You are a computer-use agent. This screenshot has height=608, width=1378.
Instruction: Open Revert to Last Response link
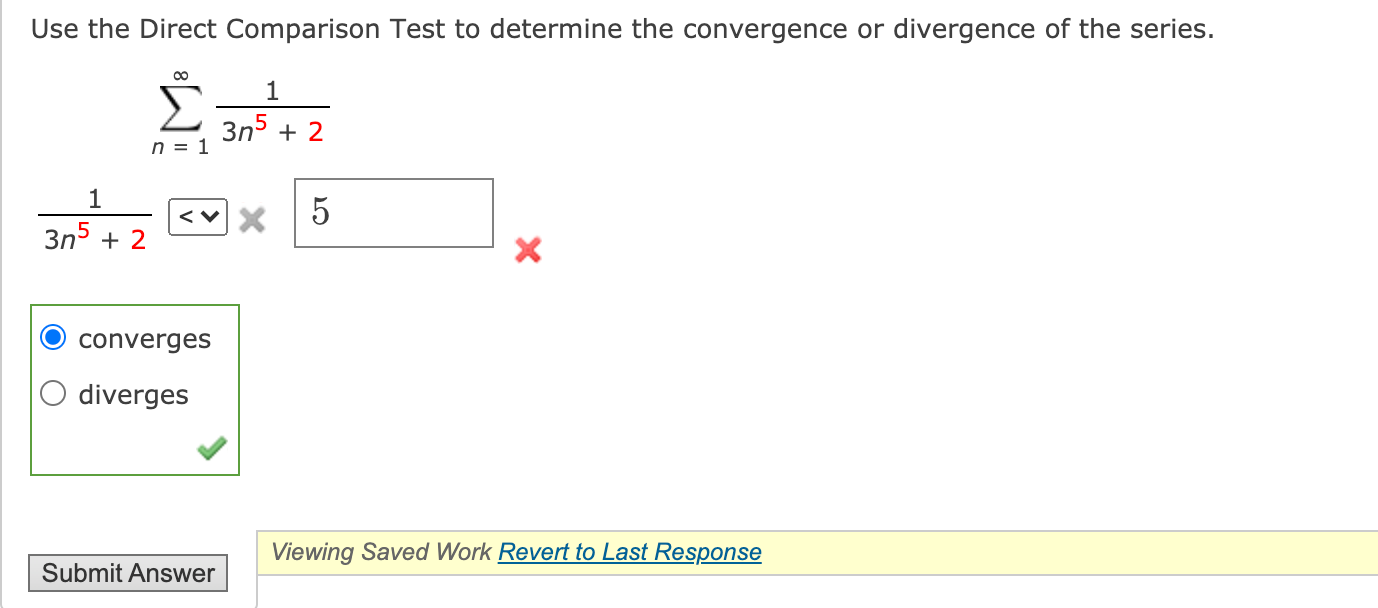(x=630, y=551)
